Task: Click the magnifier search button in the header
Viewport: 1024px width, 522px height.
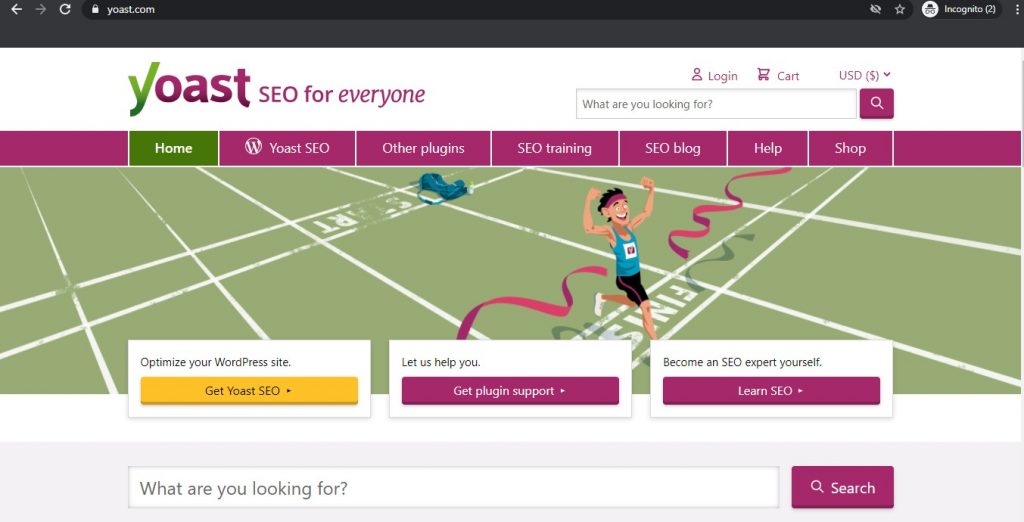Action: coord(876,103)
